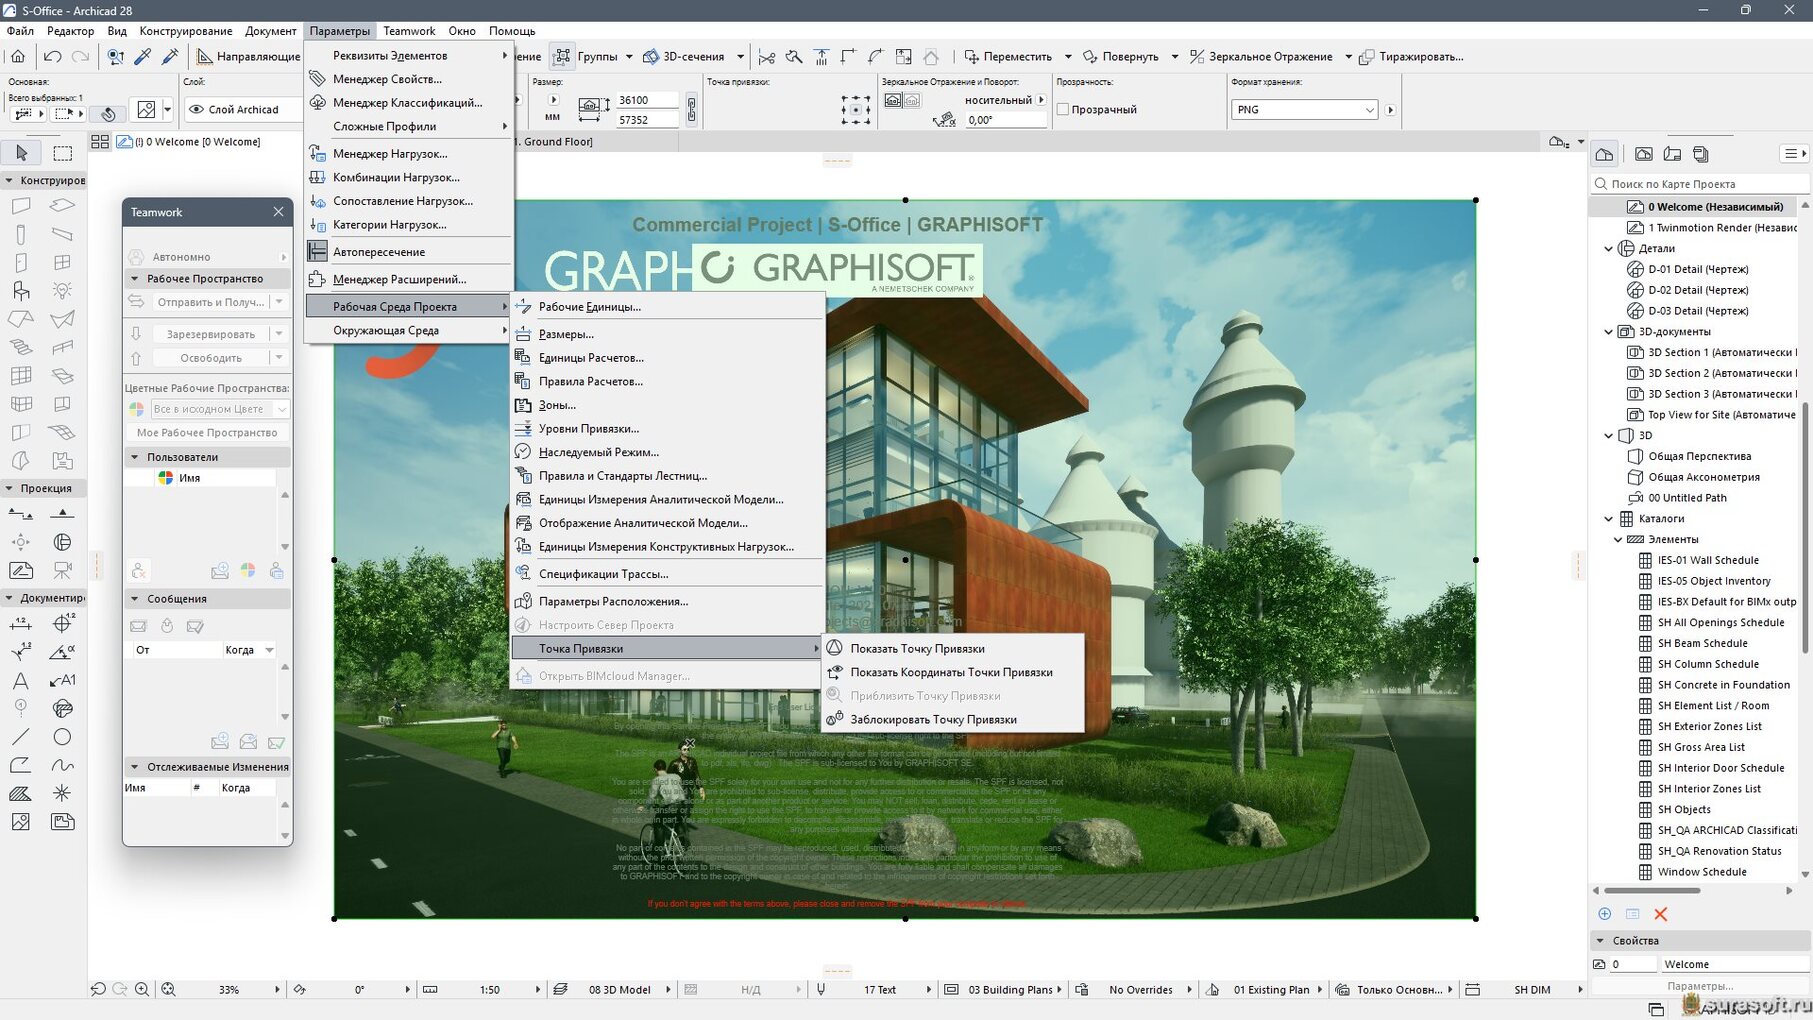Collapse the Детали tree node
Screen dimensions: 1813x1020
pos(1608,249)
